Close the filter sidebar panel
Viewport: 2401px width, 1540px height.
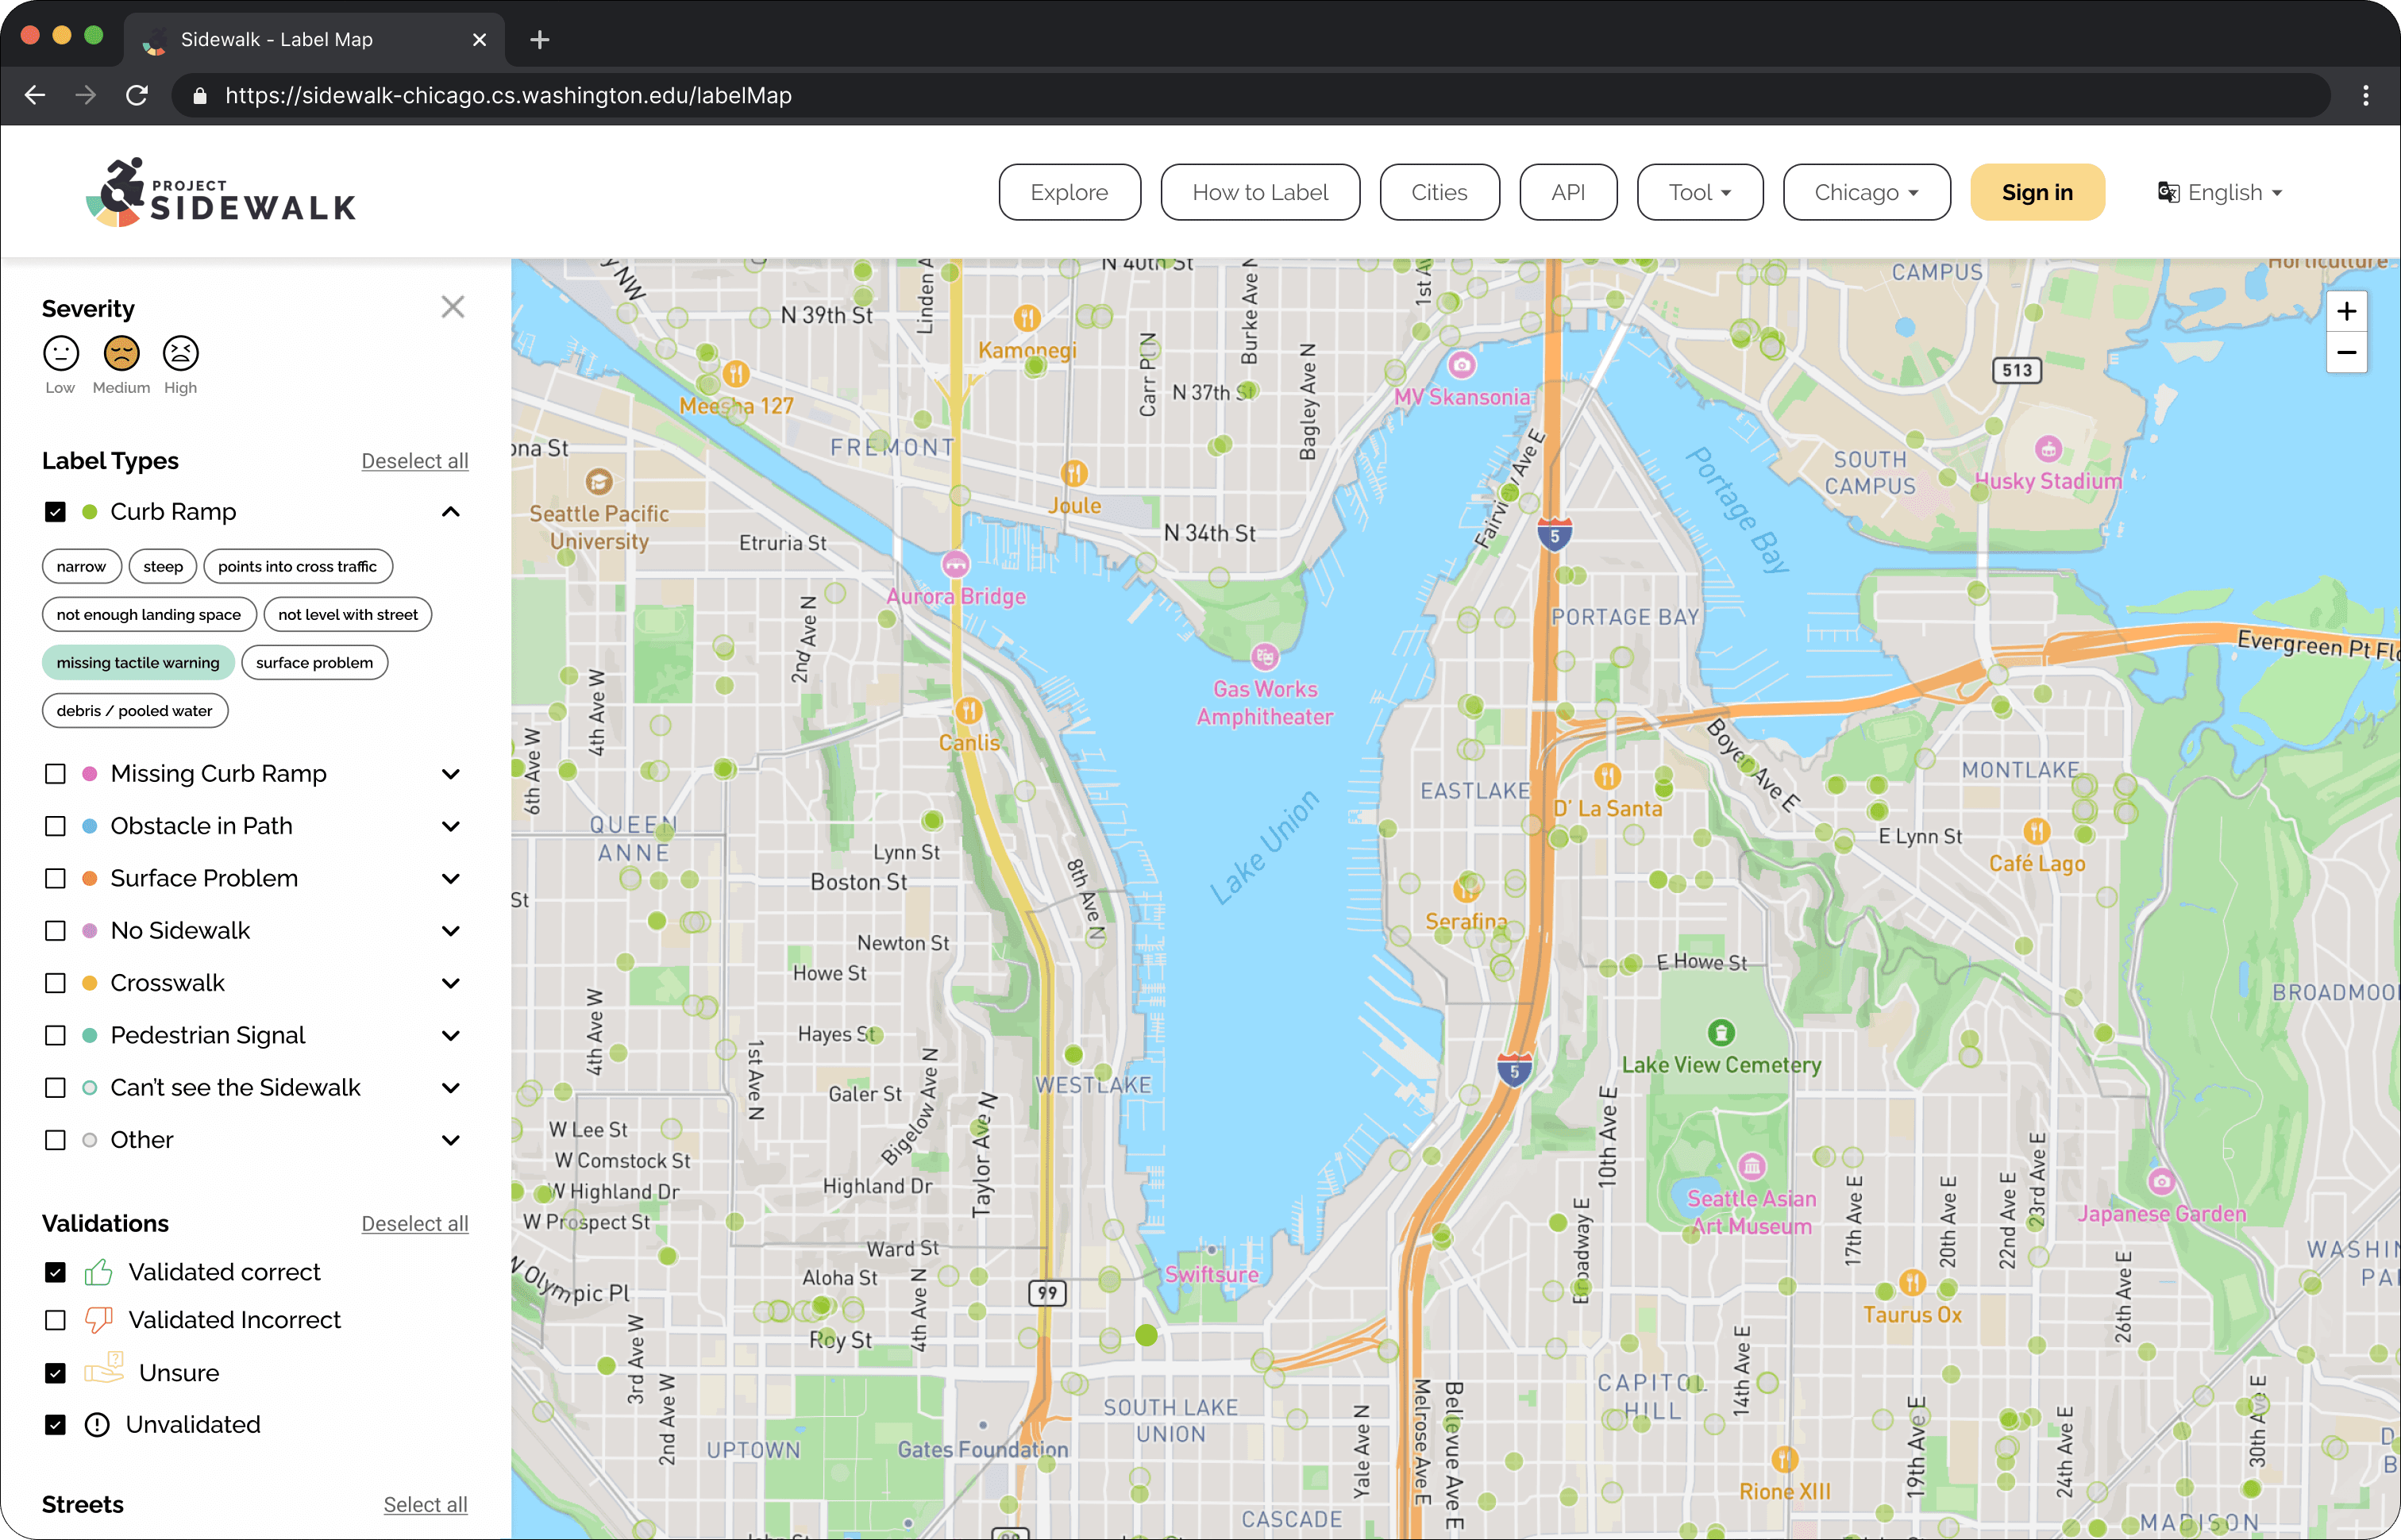453,307
